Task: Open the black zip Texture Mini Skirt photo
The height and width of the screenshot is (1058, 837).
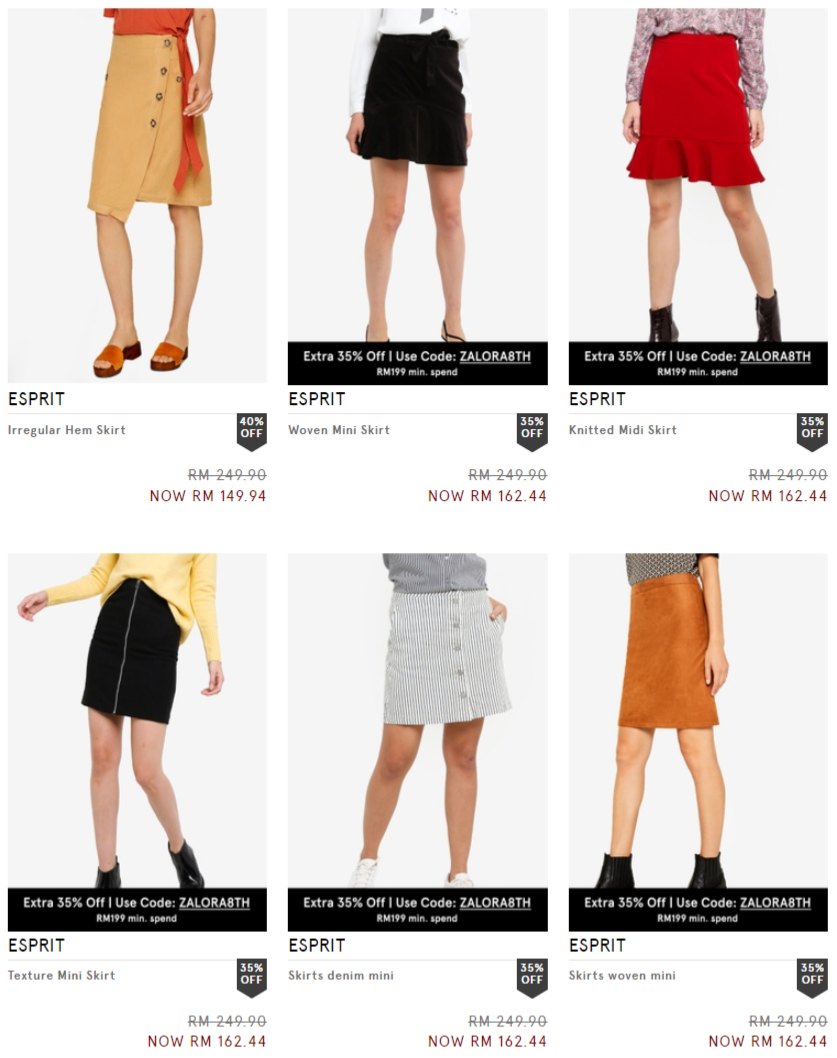Action: coord(137,721)
